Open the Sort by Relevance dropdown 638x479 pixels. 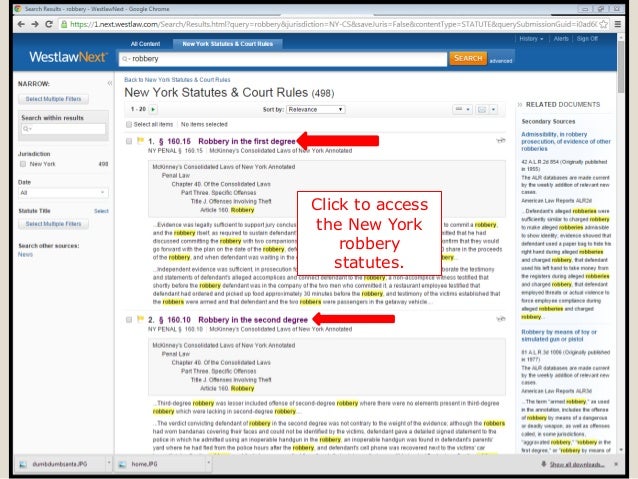[316, 109]
